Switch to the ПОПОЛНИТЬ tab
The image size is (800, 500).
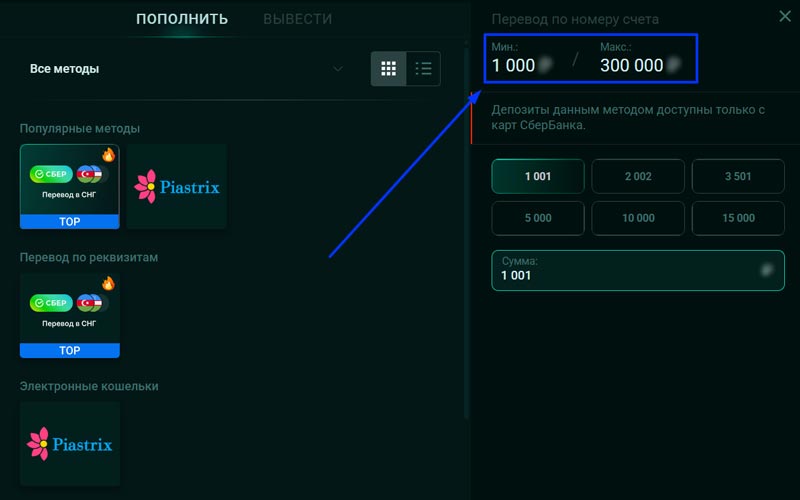coord(182,19)
